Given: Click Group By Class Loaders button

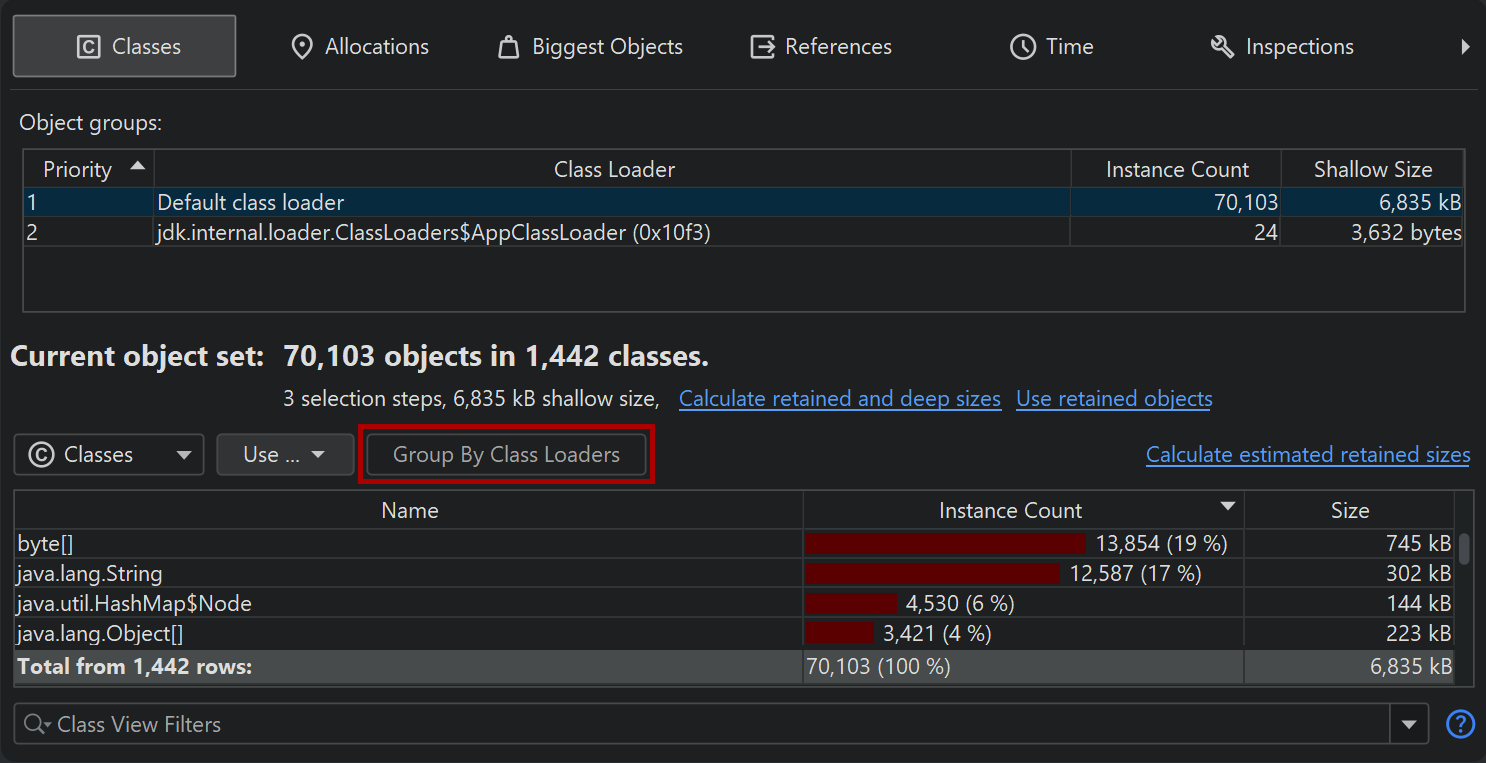Looking at the screenshot, I should coord(506,455).
